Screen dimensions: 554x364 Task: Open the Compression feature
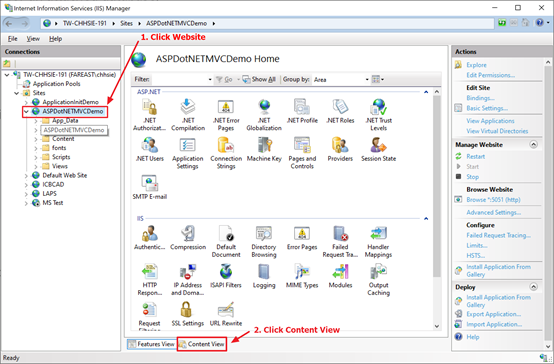[x=188, y=238]
